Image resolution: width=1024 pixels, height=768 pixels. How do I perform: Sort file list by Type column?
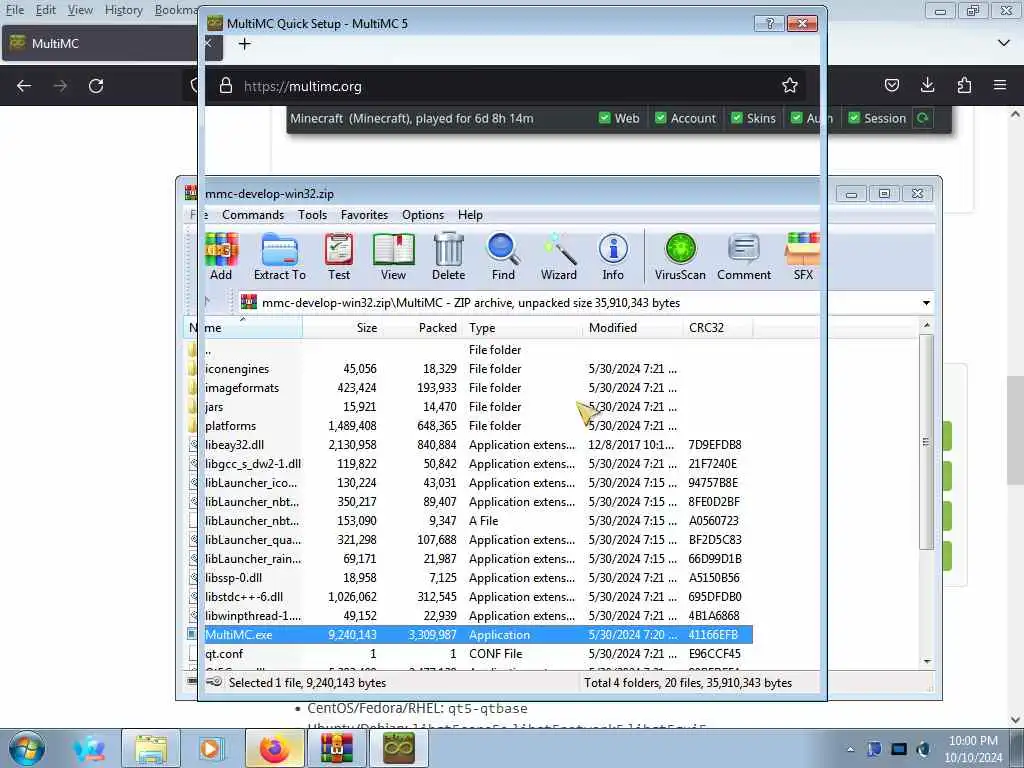tap(522, 328)
